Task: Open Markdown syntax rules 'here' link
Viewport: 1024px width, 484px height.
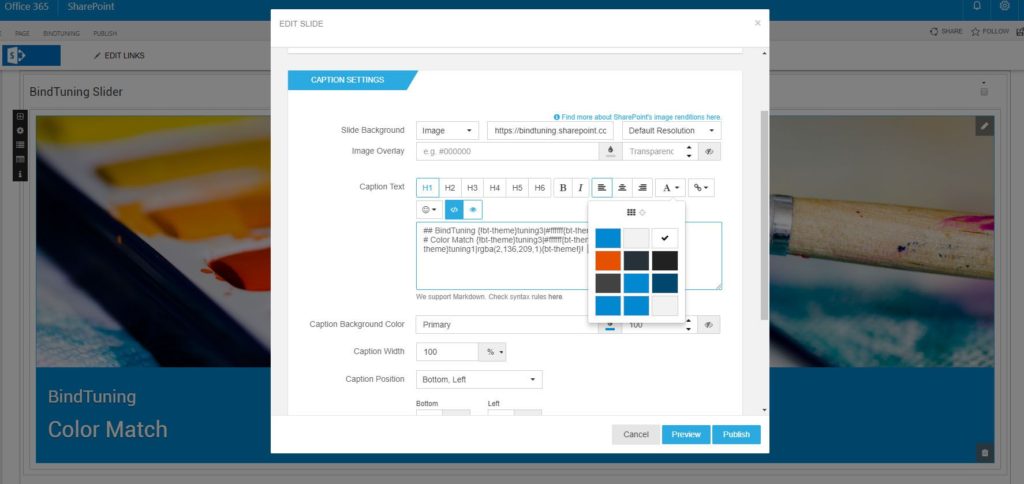Action: coord(554,297)
